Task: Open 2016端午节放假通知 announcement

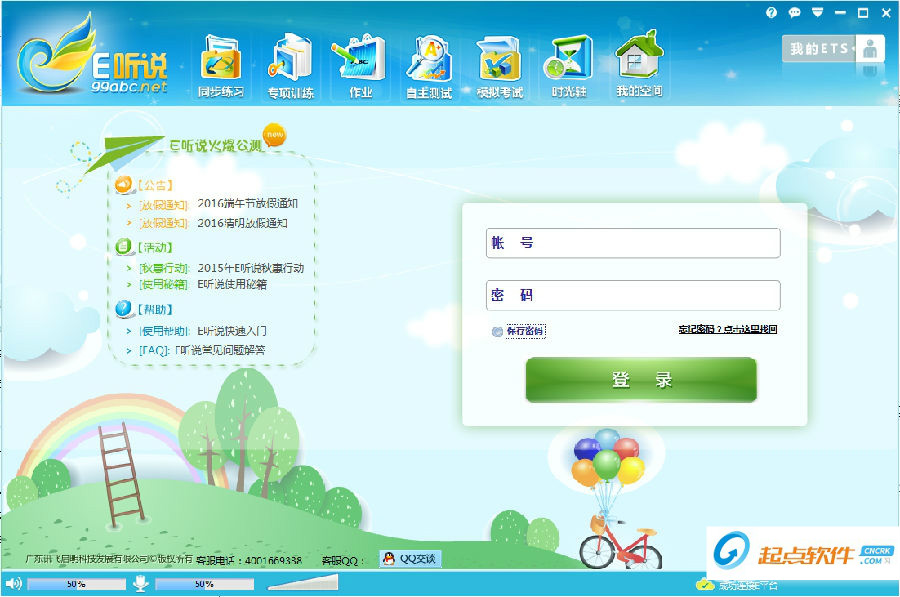Action: (247, 203)
